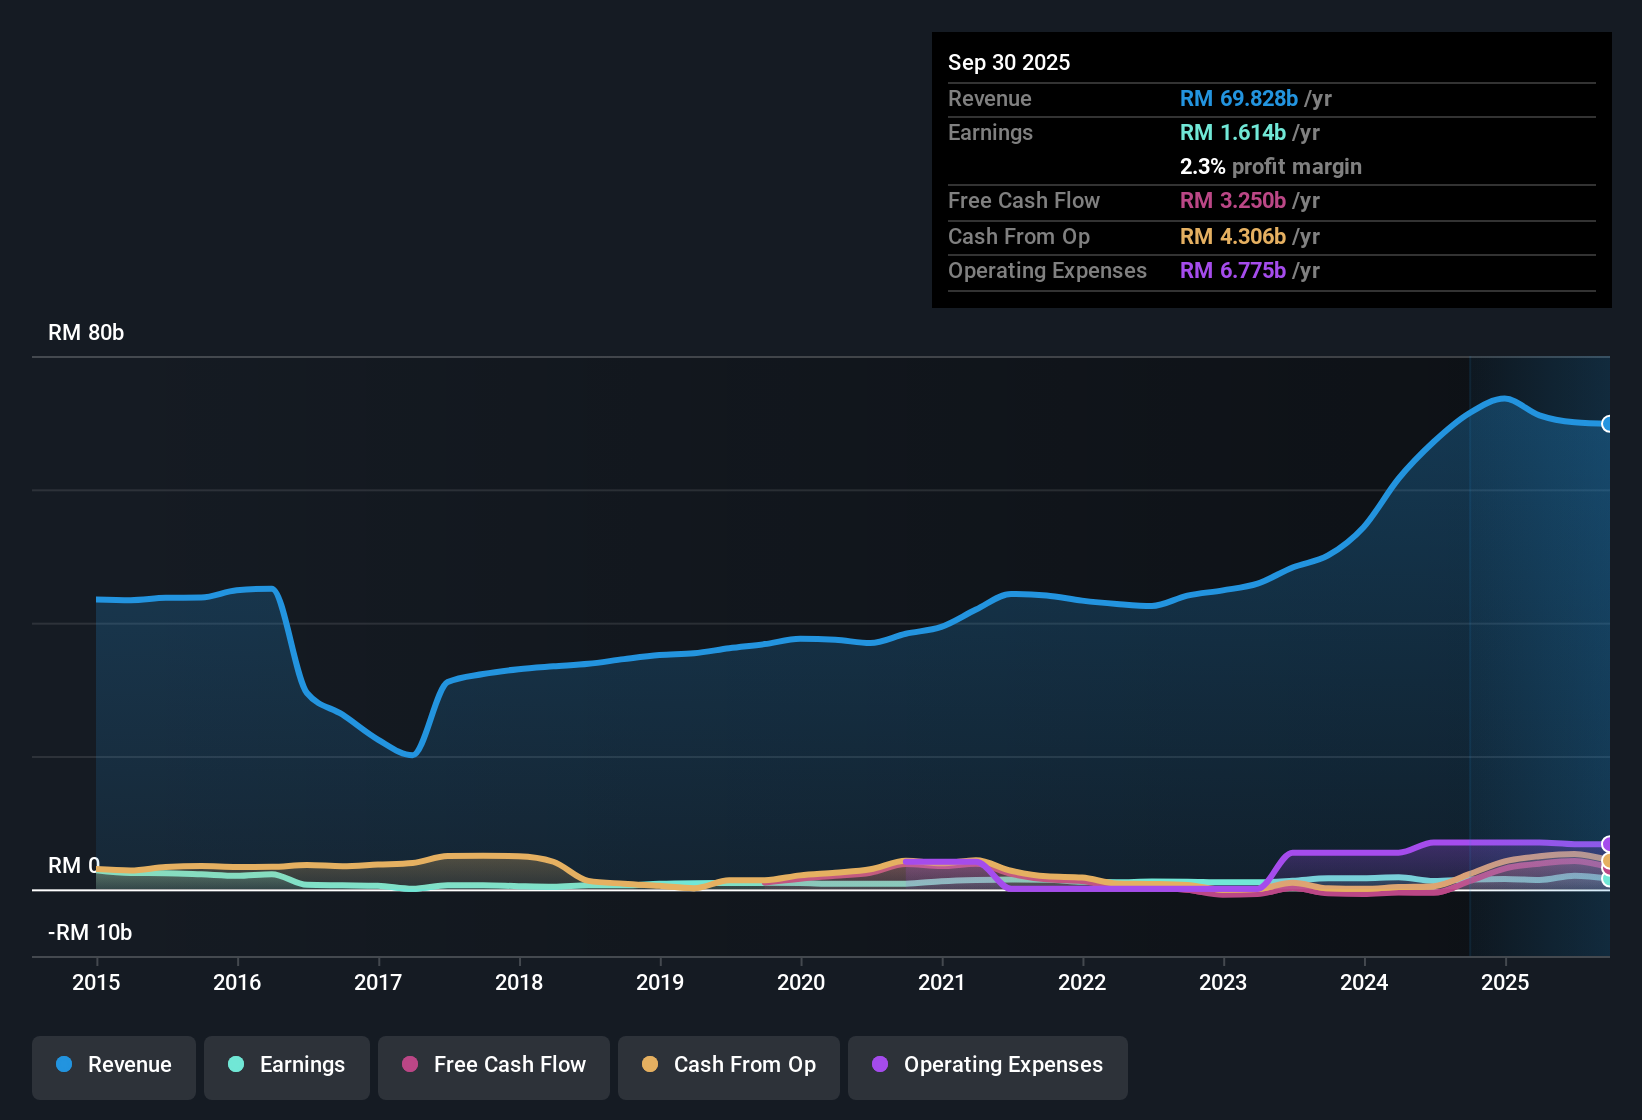Click the 2020 label on the x-axis
This screenshot has height=1120, width=1642.
click(x=800, y=983)
